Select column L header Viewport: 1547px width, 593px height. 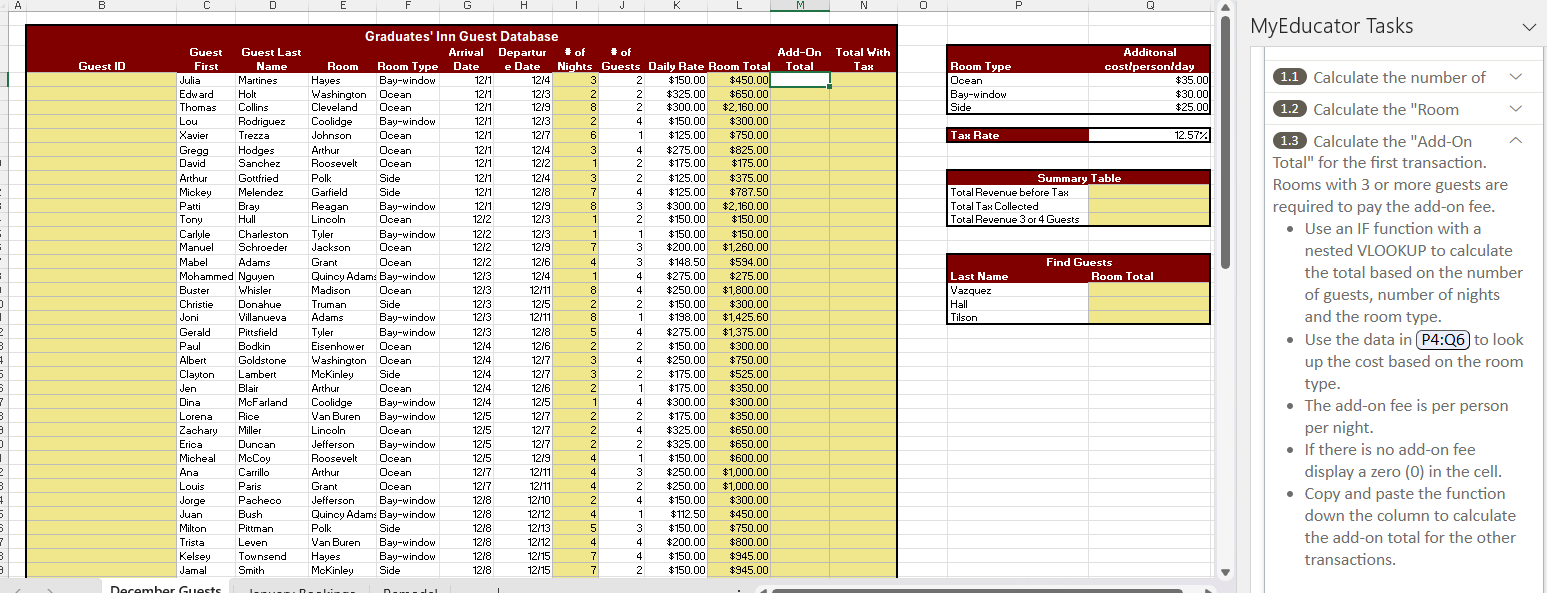point(738,6)
